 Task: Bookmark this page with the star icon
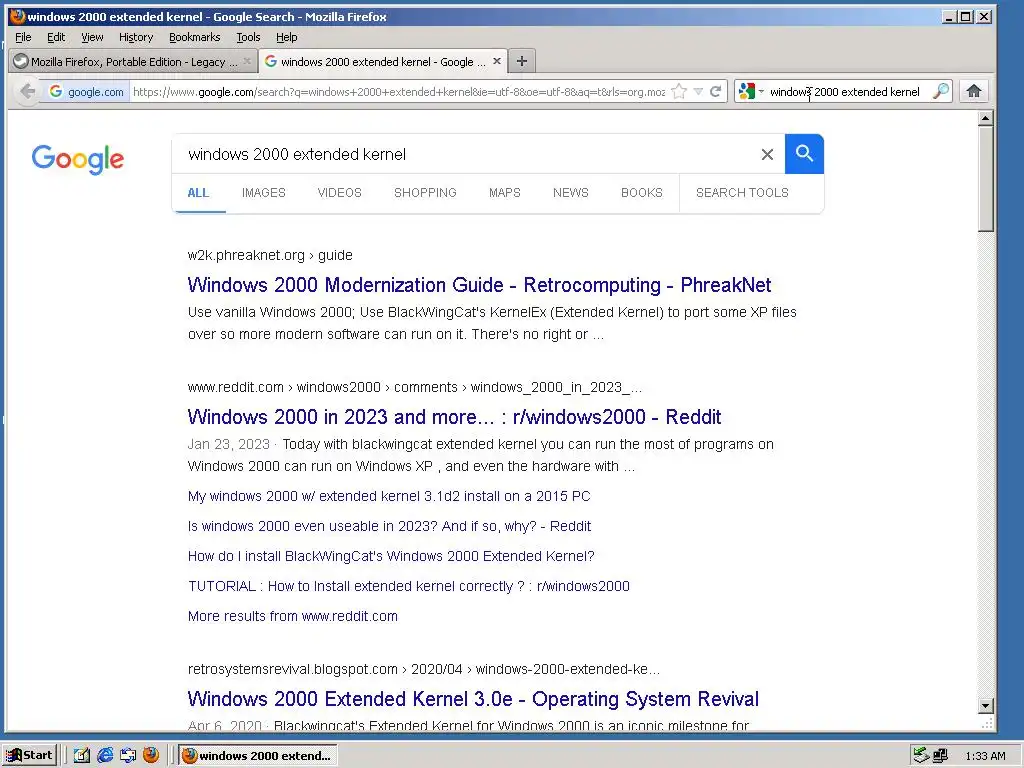point(679,91)
